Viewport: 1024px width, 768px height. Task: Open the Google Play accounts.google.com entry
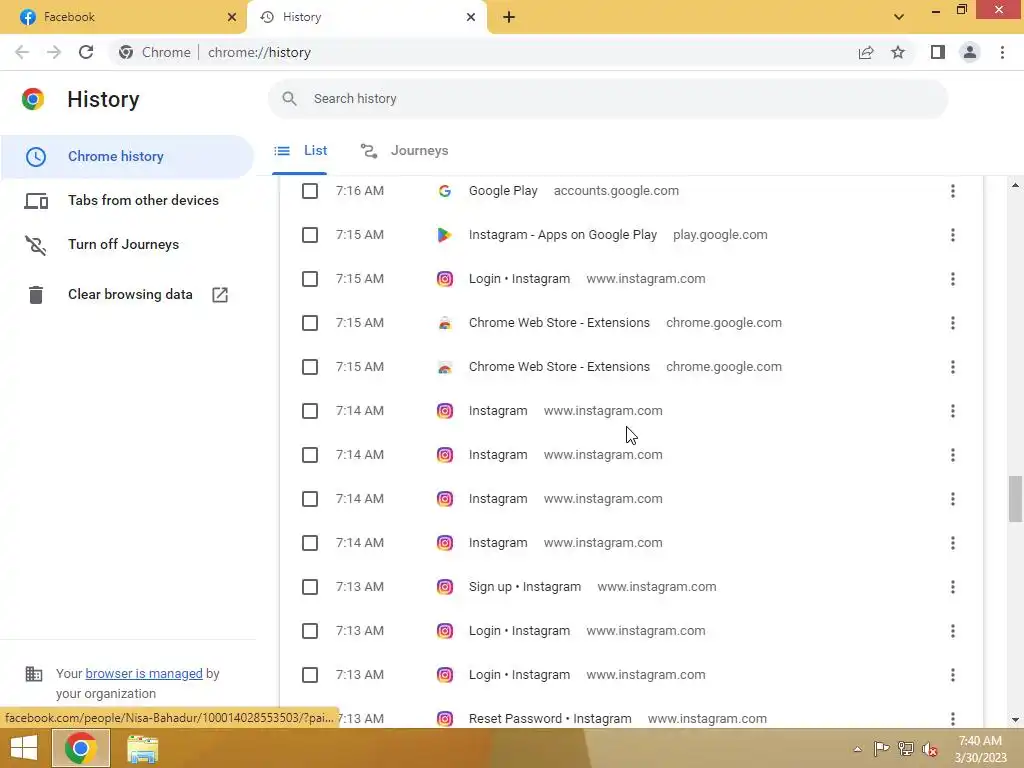[x=503, y=191]
